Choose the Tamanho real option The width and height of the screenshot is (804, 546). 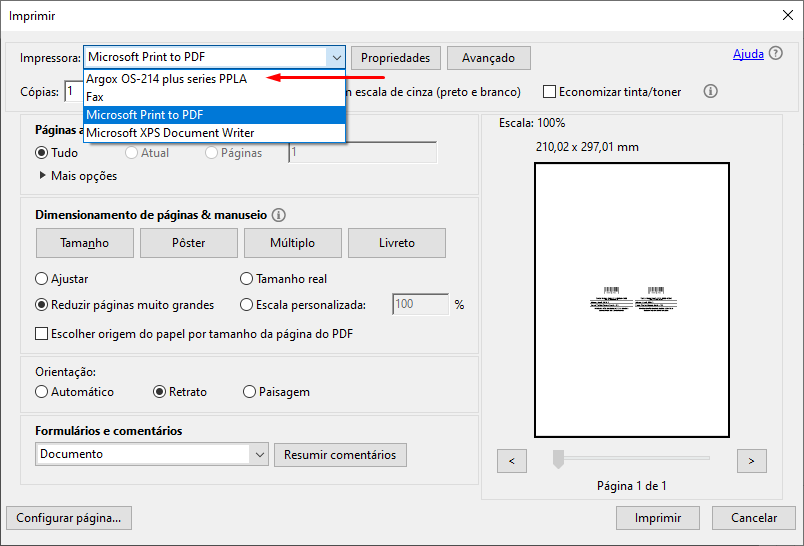click(247, 279)
